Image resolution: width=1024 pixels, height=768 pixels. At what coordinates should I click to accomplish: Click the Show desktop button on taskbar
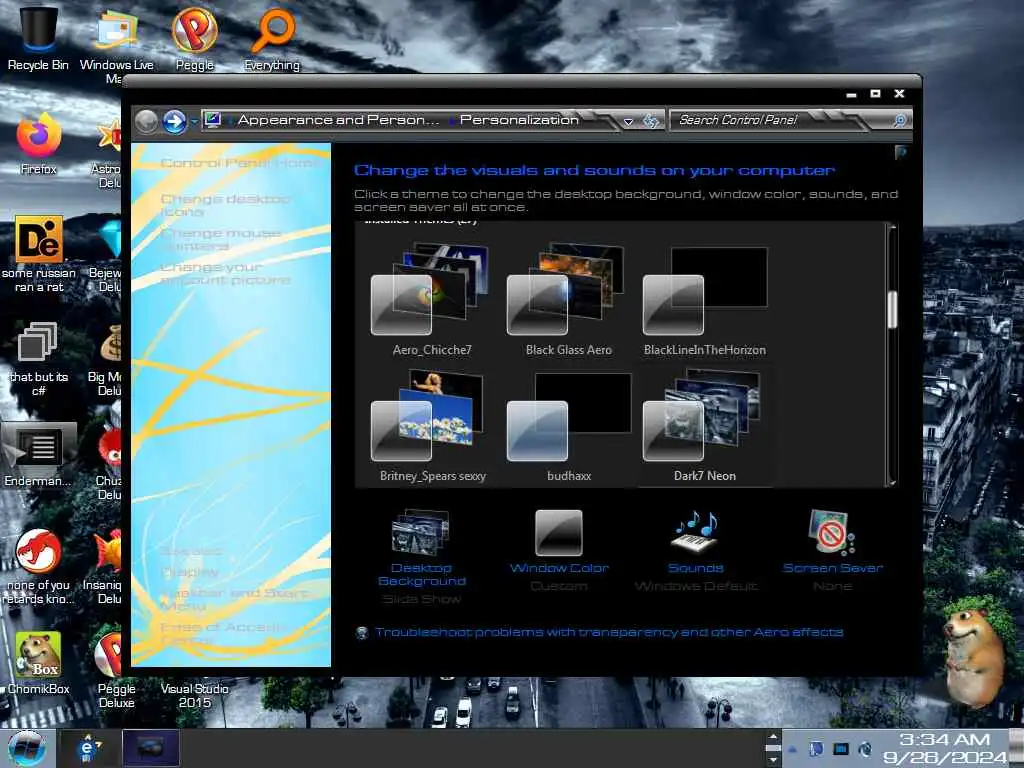point(1017,748)
